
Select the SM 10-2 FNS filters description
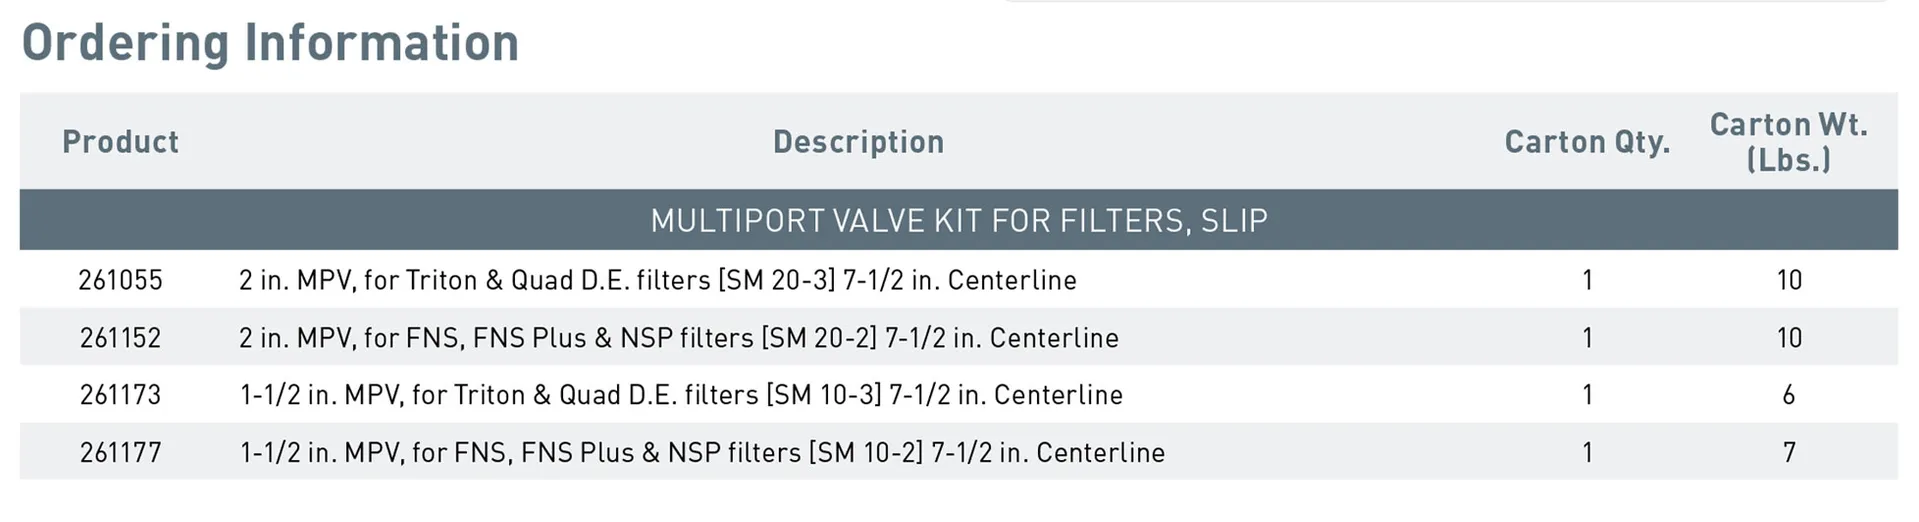click(702, 453)
